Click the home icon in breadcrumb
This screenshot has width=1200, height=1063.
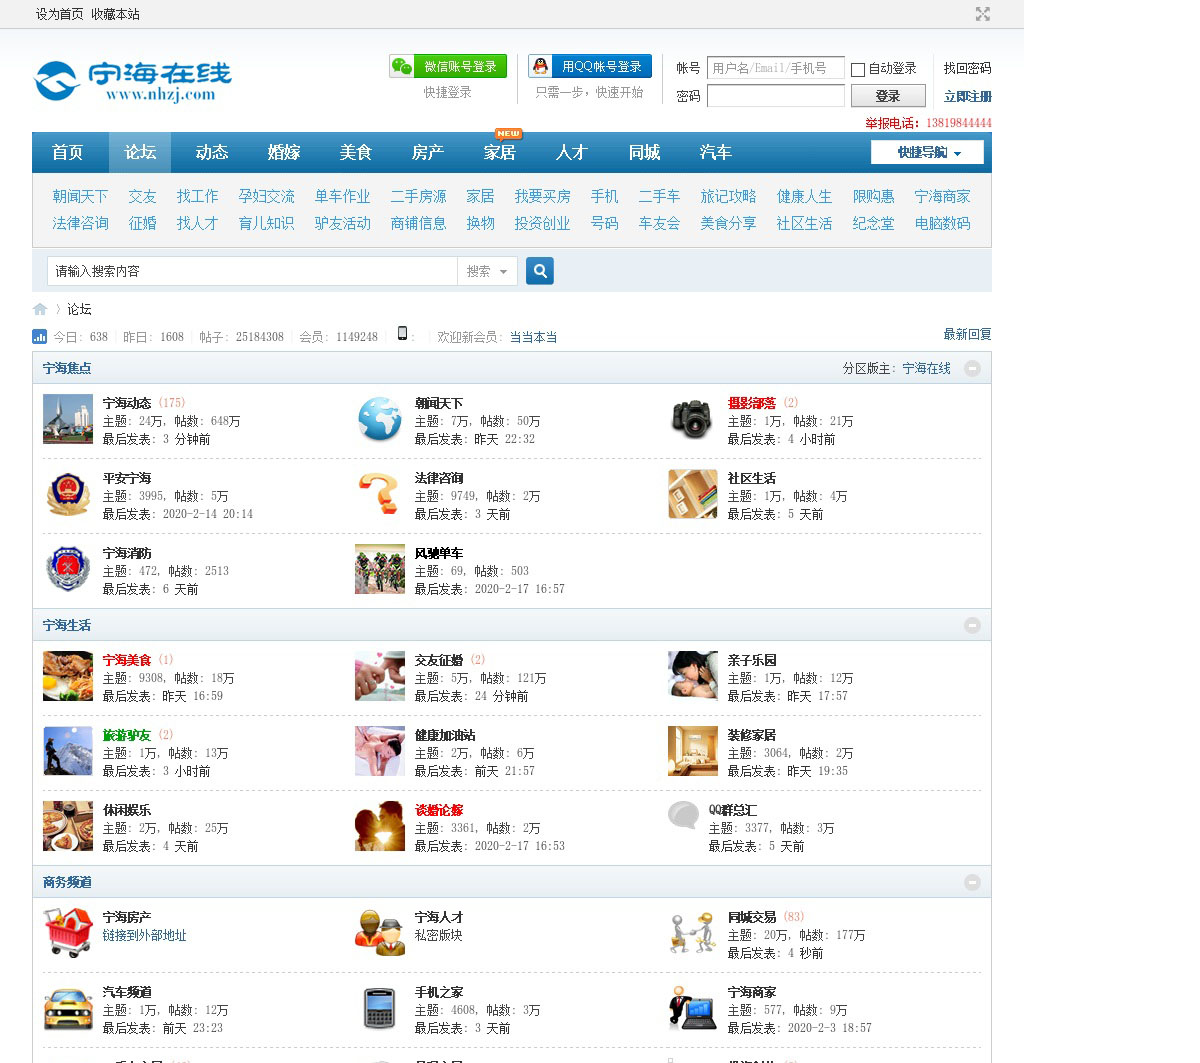pyautogui.click(x=40, y=309)
